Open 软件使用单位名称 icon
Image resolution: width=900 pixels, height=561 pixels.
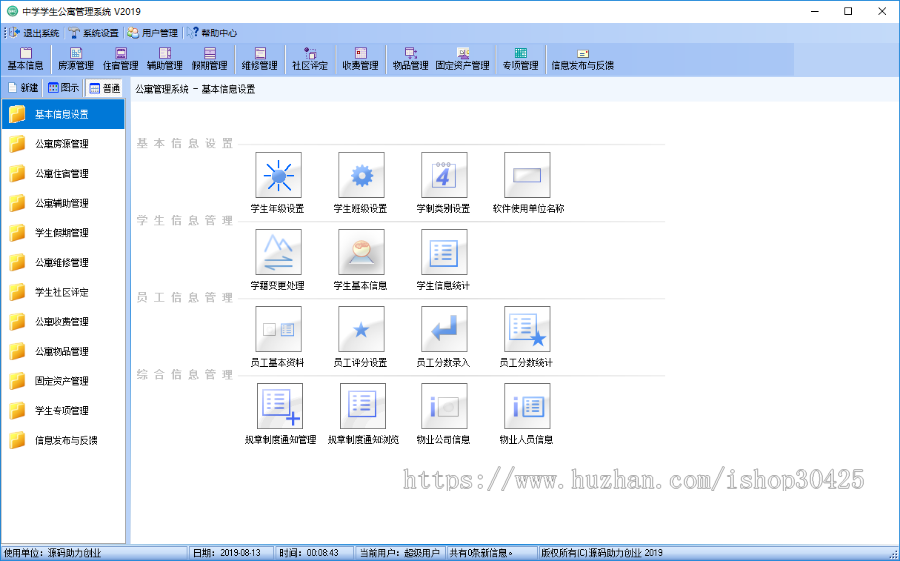527,176
